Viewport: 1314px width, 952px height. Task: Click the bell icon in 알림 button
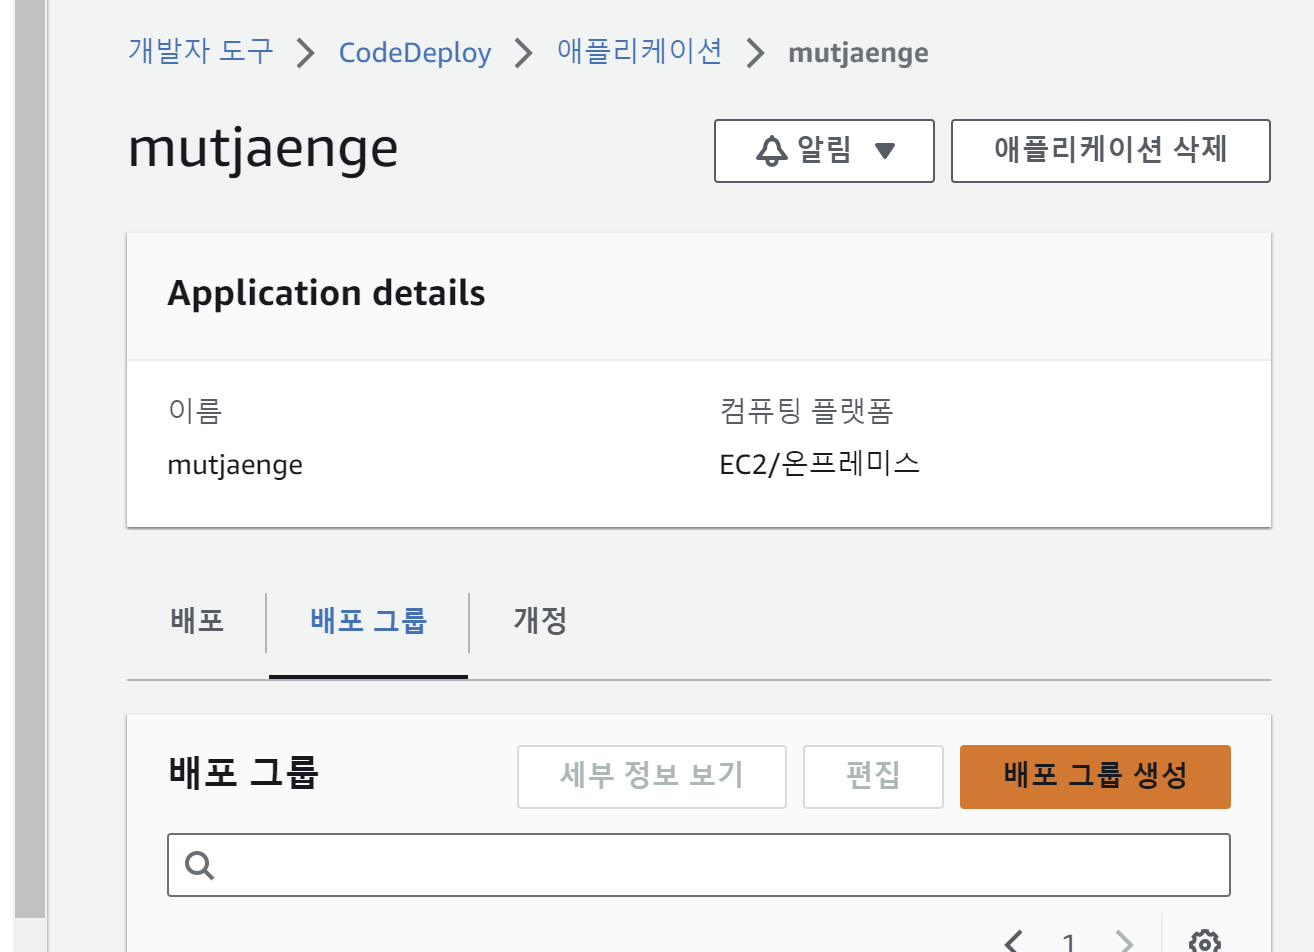[x=771, y=151]
